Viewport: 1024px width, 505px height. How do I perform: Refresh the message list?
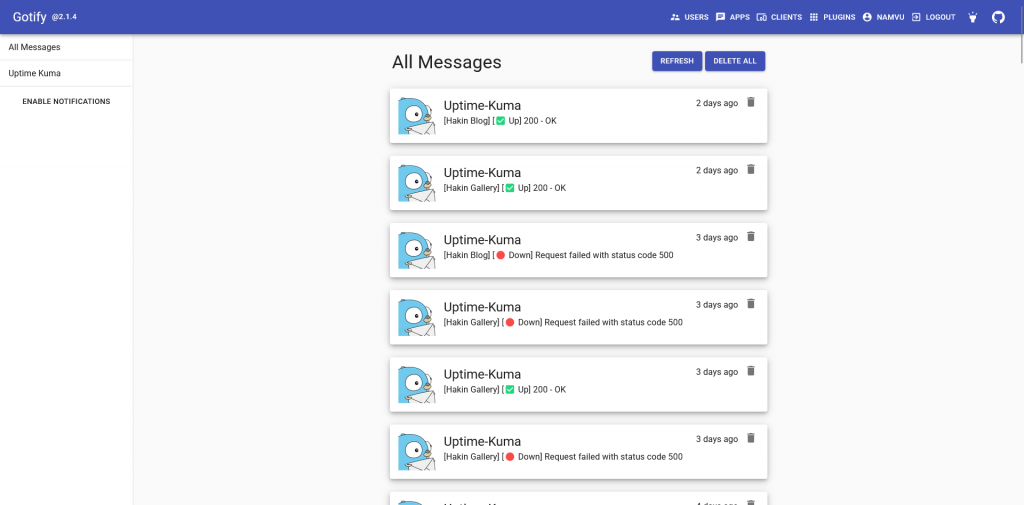click(677, 61)
